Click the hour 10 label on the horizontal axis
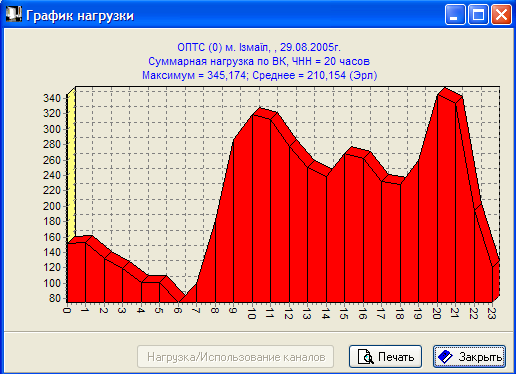 tap(252, 313)
